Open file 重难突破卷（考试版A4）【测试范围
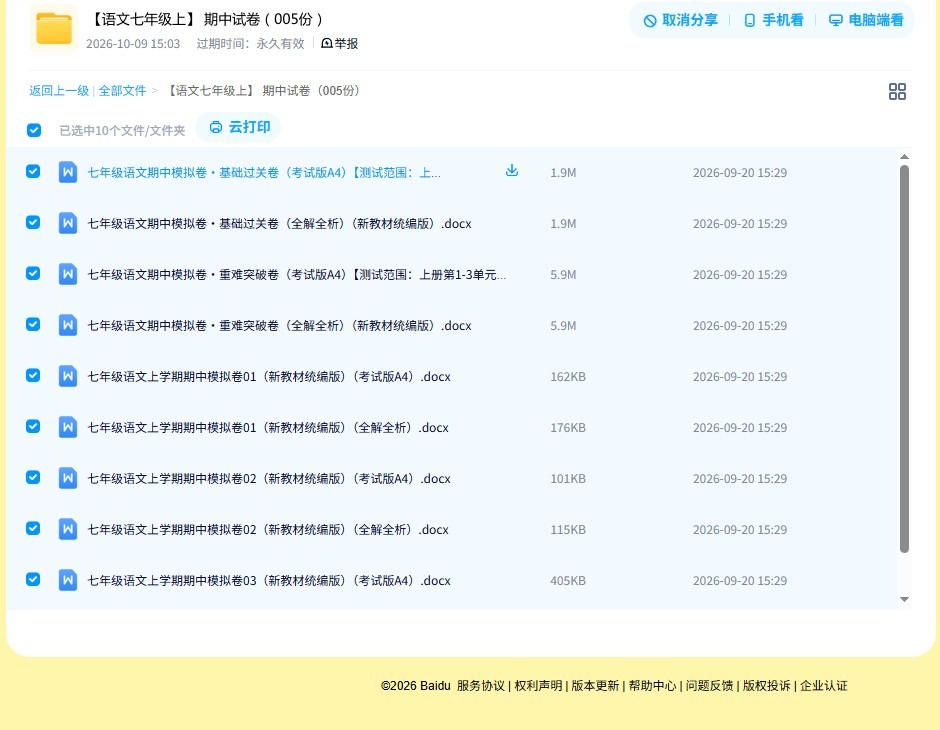 point(297,274)
